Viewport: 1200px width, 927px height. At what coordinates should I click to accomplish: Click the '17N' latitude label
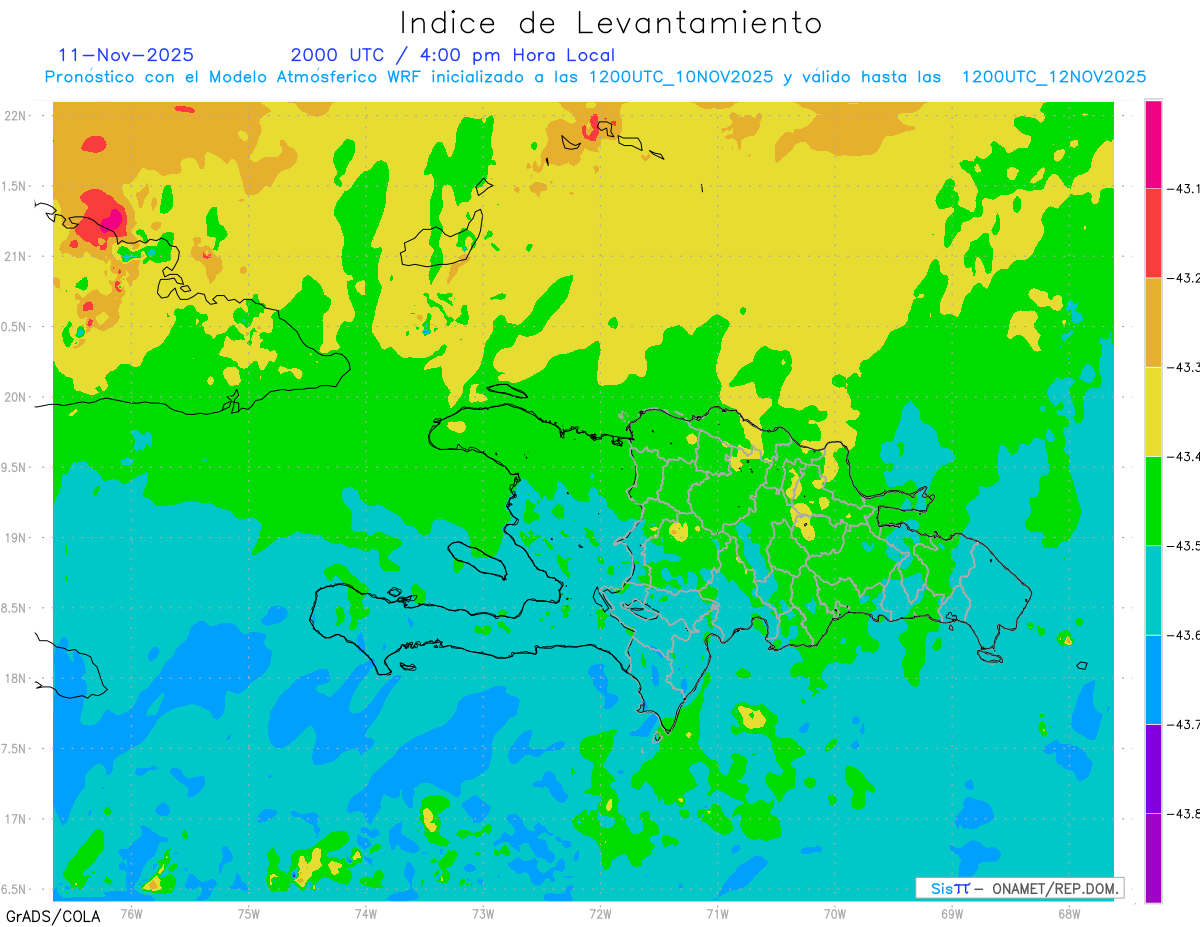click(16, 820)
